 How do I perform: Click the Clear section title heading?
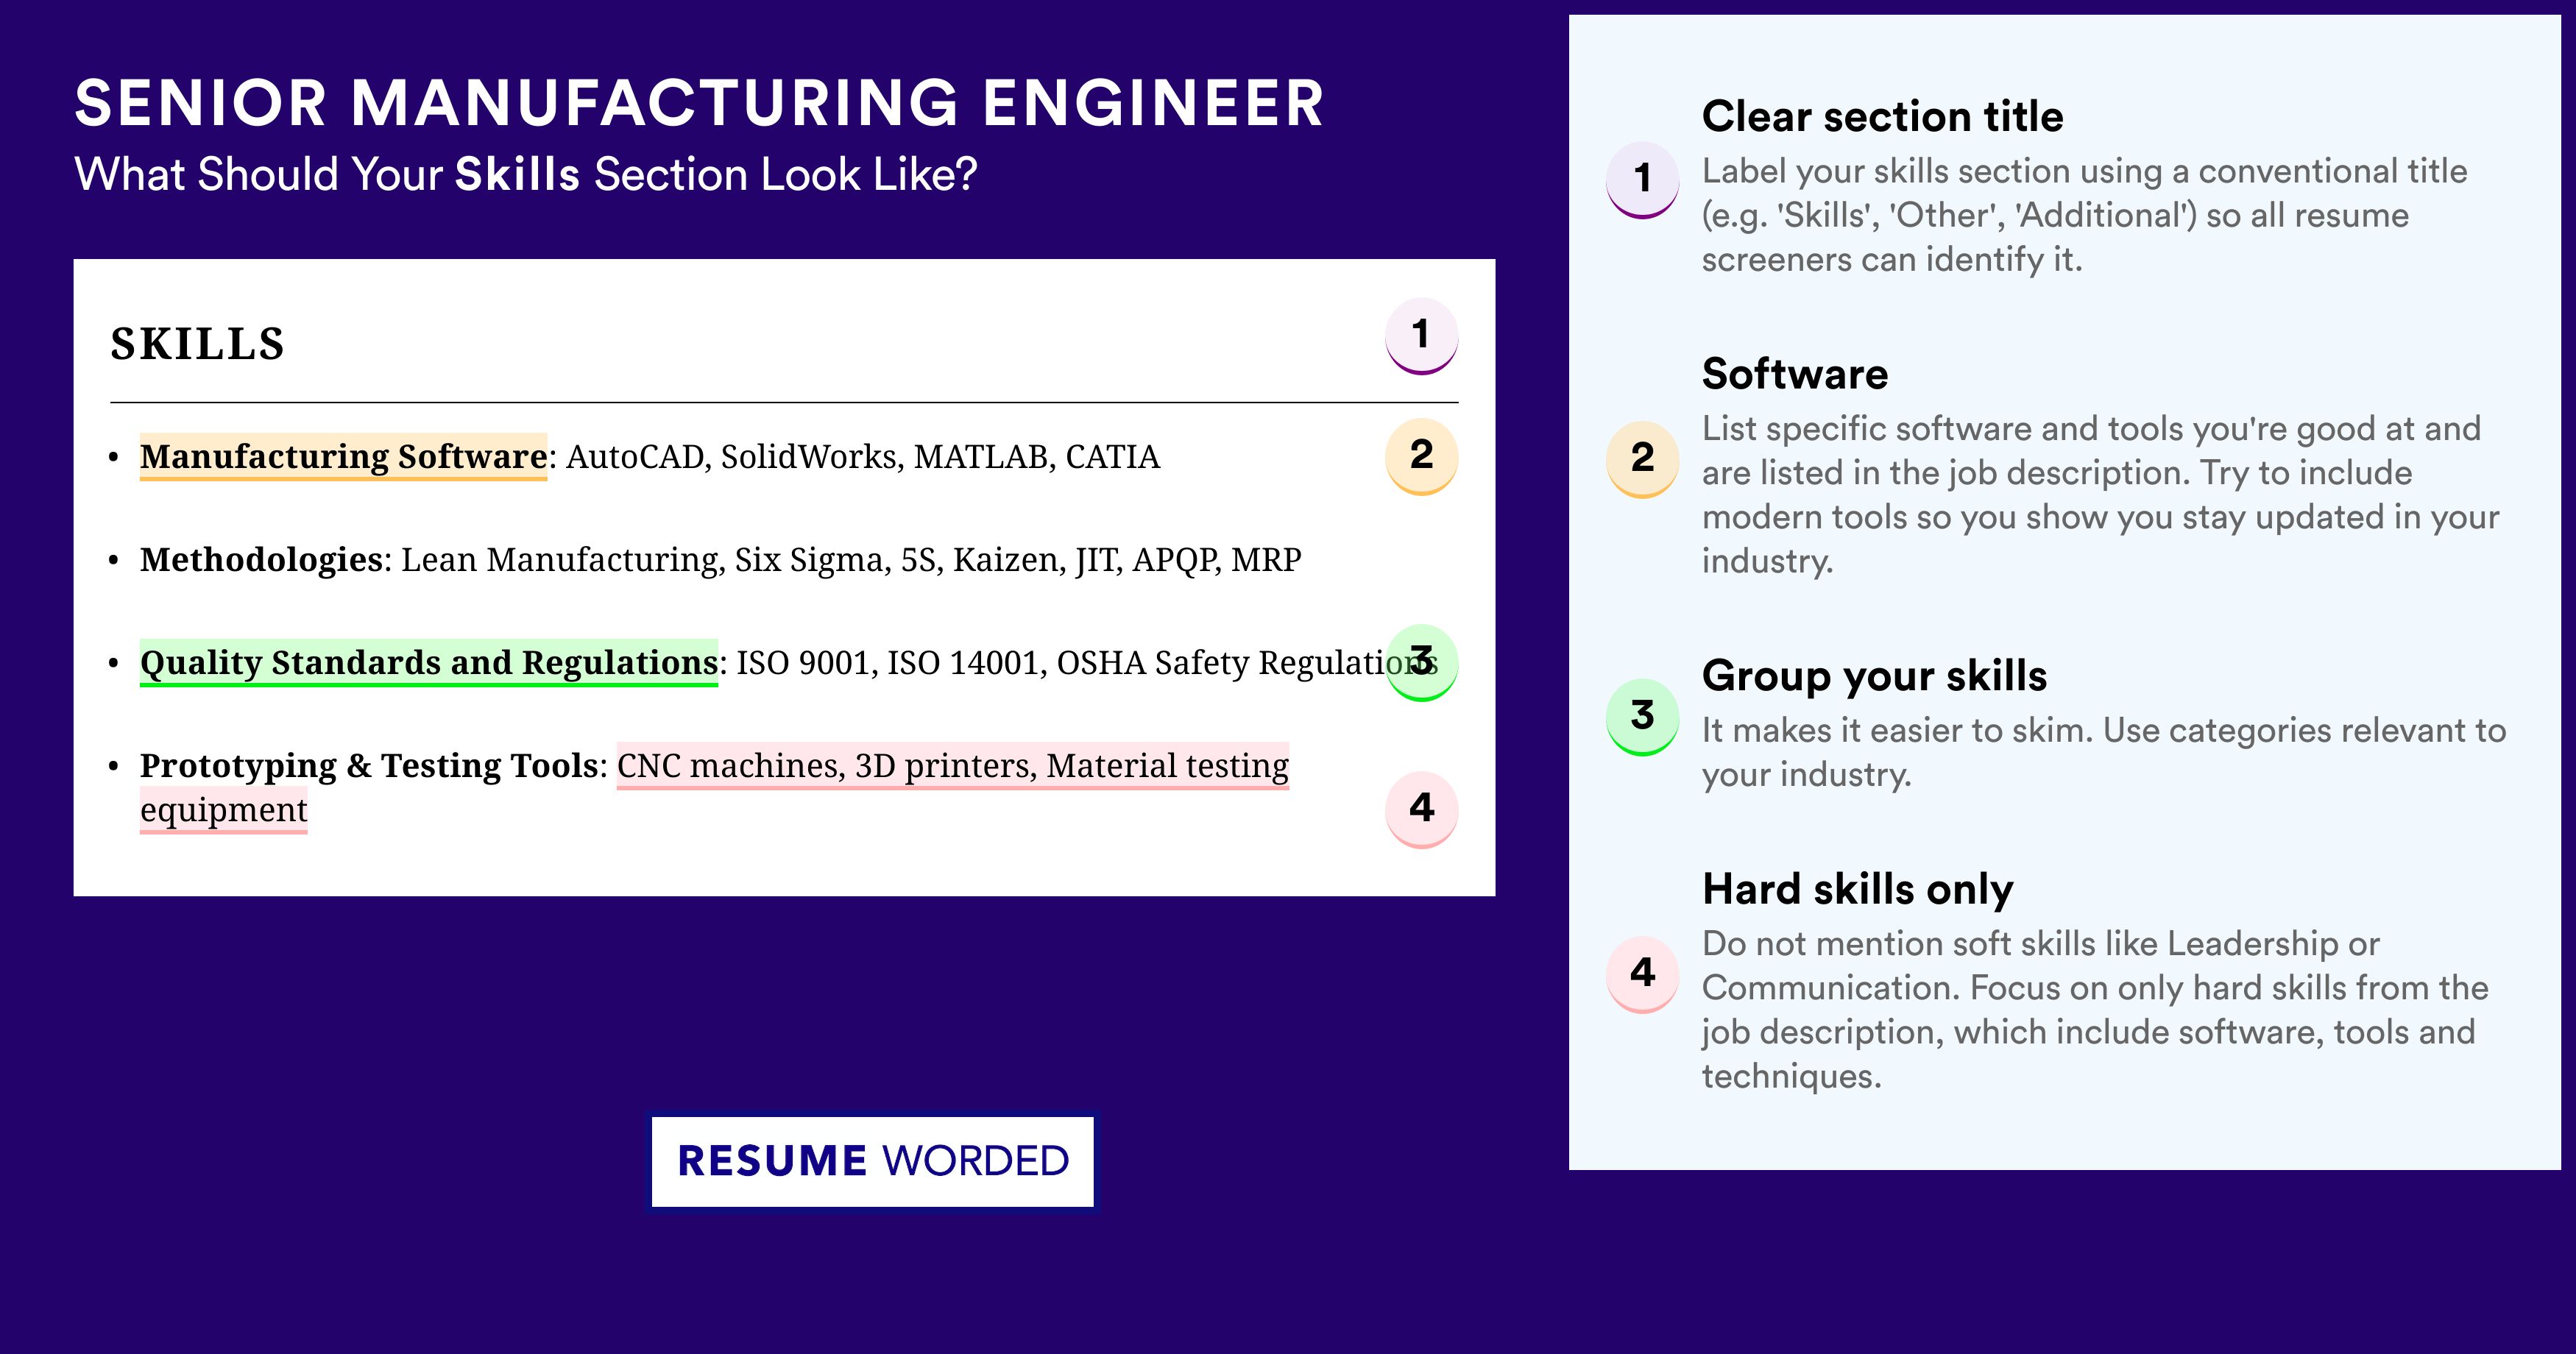1882,117
